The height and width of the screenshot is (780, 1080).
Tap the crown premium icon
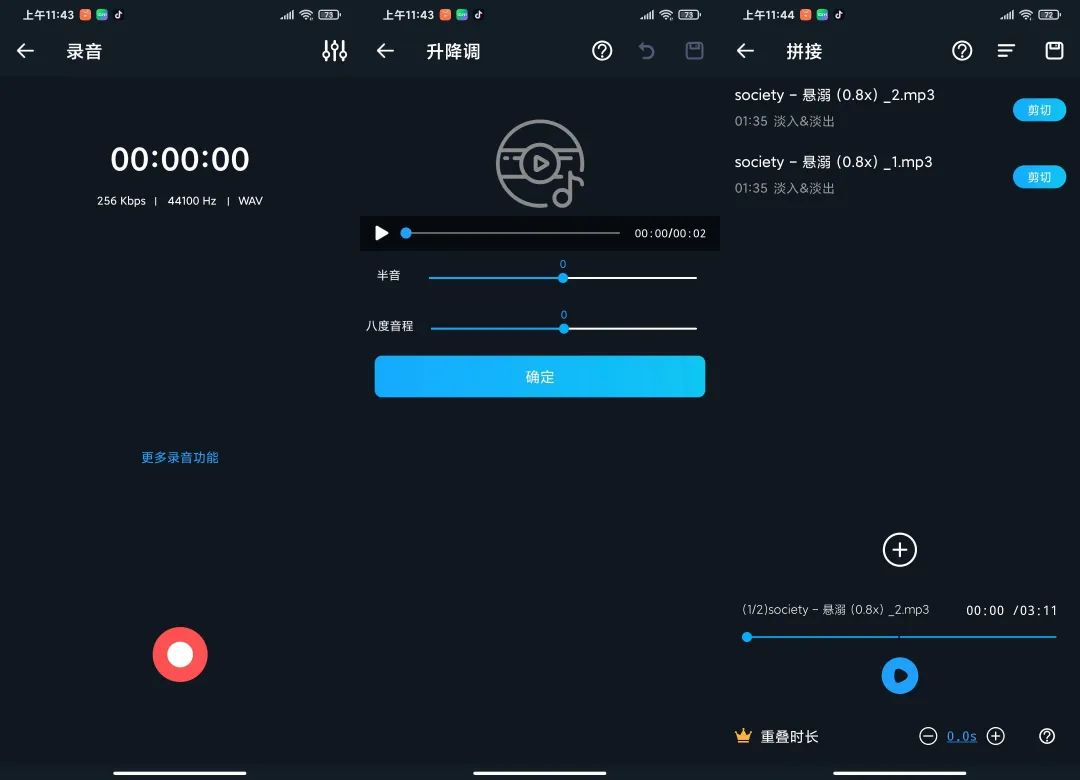click(743, 736)
